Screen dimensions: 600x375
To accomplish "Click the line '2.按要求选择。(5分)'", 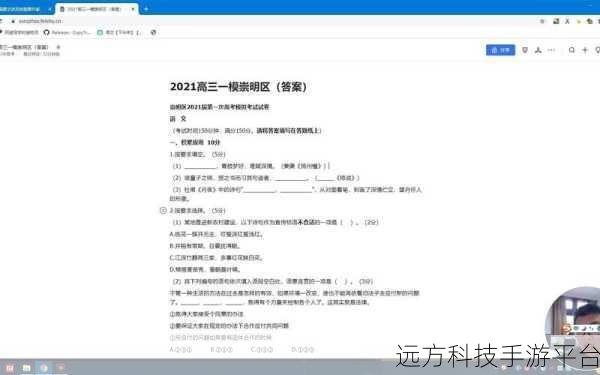I will (x=197, y=210).
